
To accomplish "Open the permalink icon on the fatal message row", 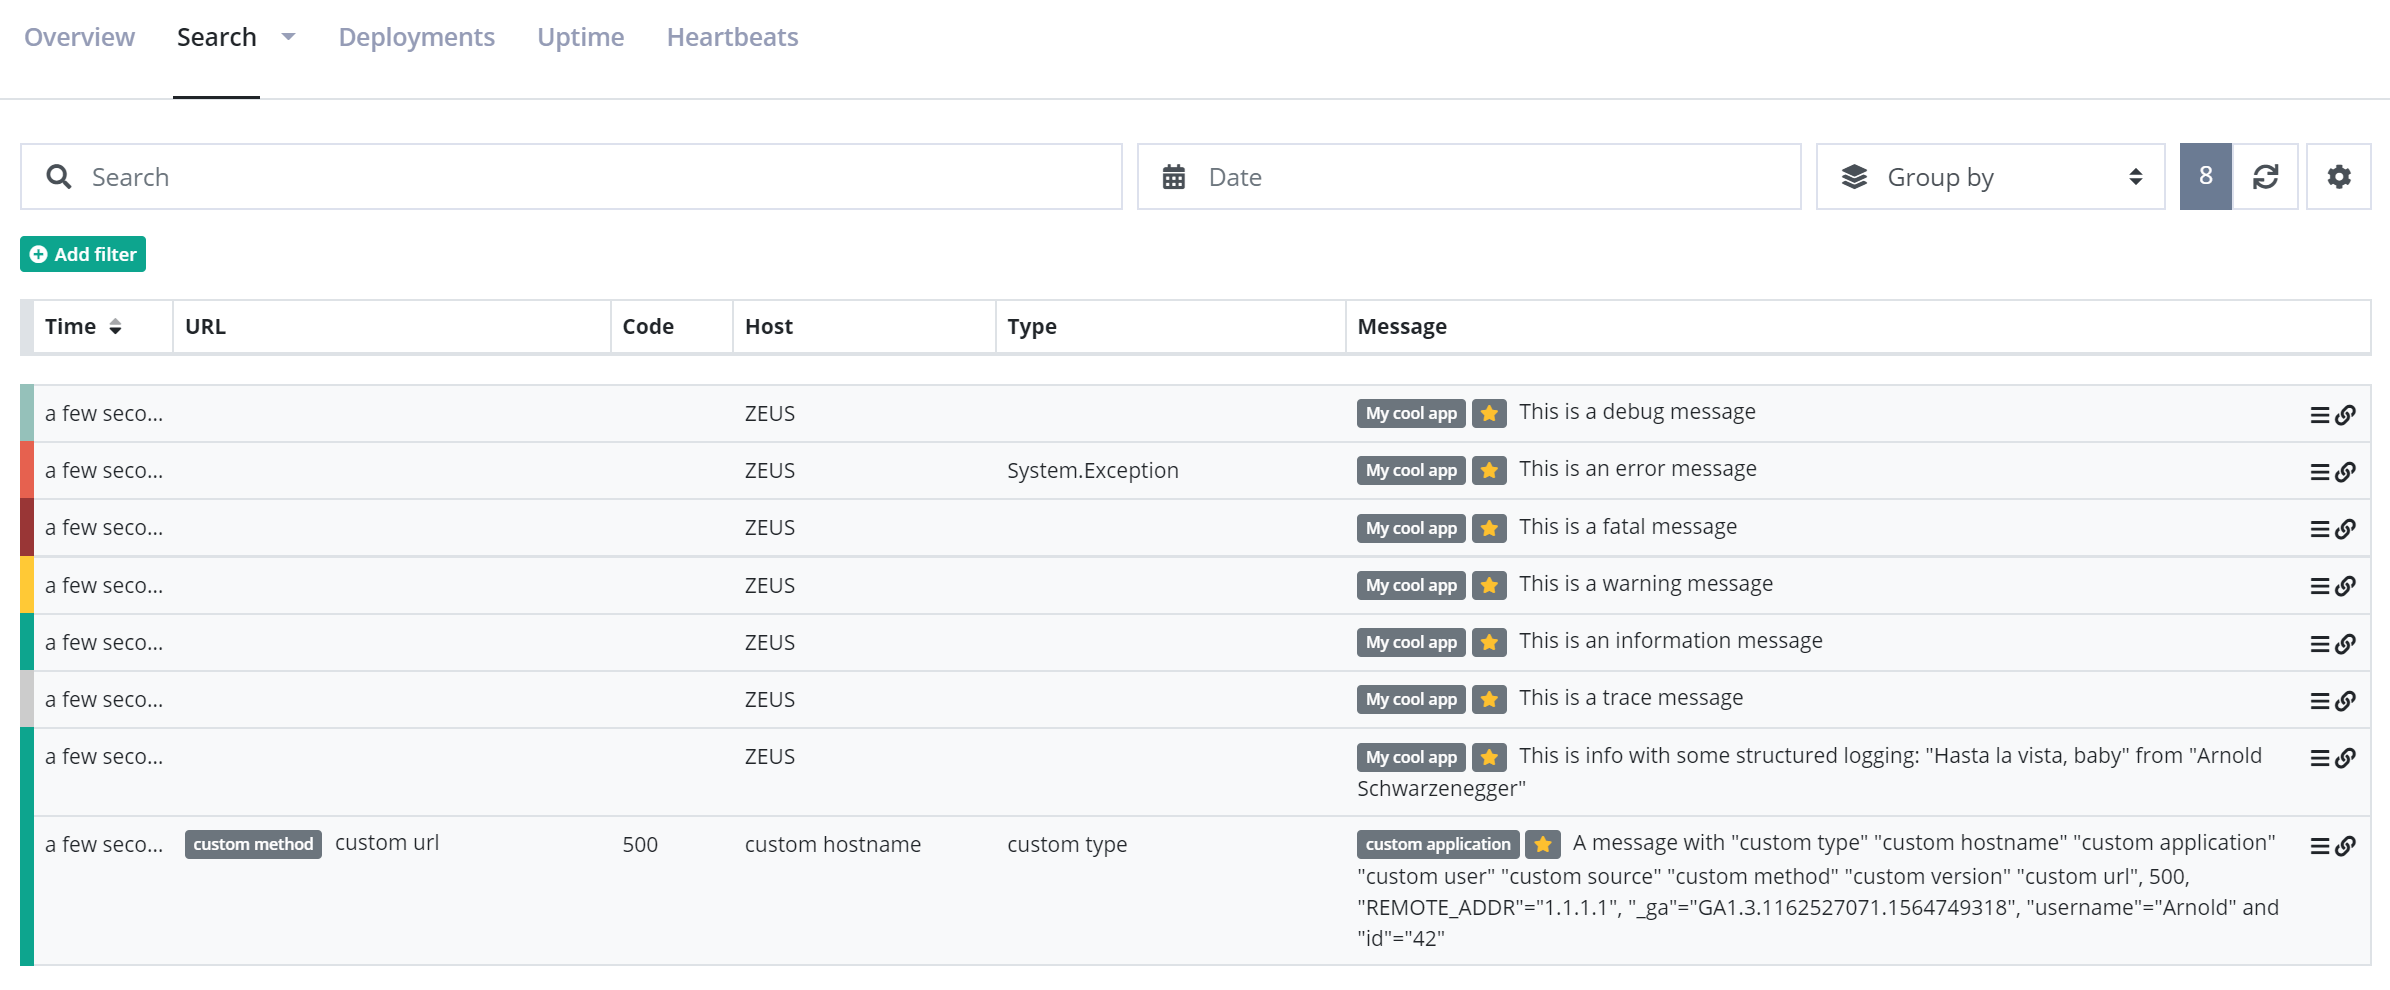I will coord(2345,527).
